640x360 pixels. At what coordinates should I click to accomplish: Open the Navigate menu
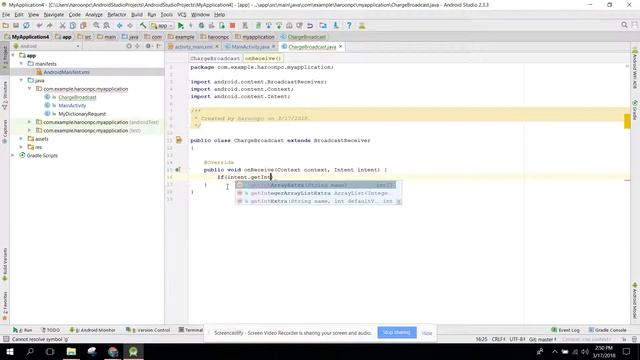(54, 15)
